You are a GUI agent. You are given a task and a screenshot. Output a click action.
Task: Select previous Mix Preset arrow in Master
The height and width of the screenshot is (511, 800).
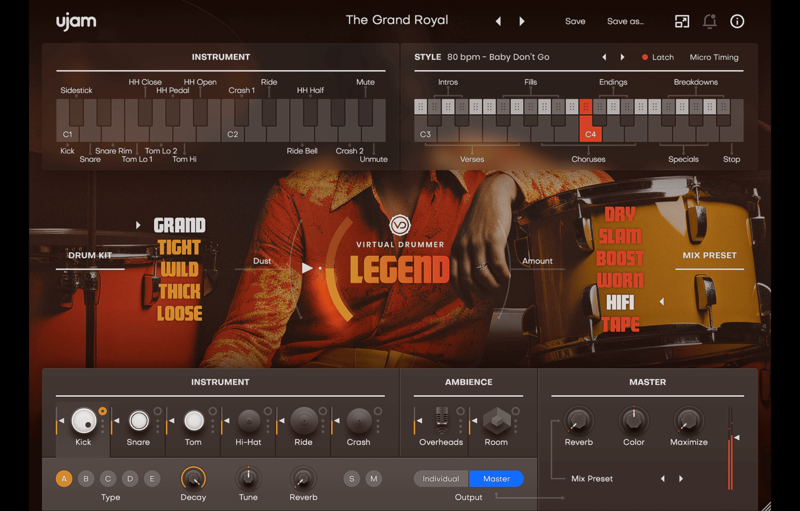pyautogui.click(x=663, y=479)
